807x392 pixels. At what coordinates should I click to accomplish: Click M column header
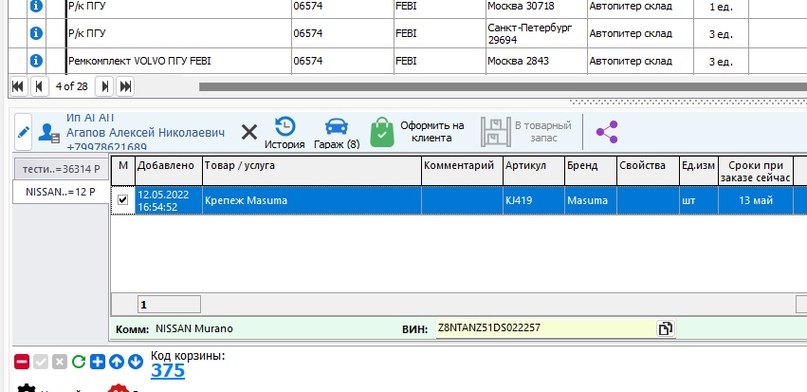pos(123,171)
